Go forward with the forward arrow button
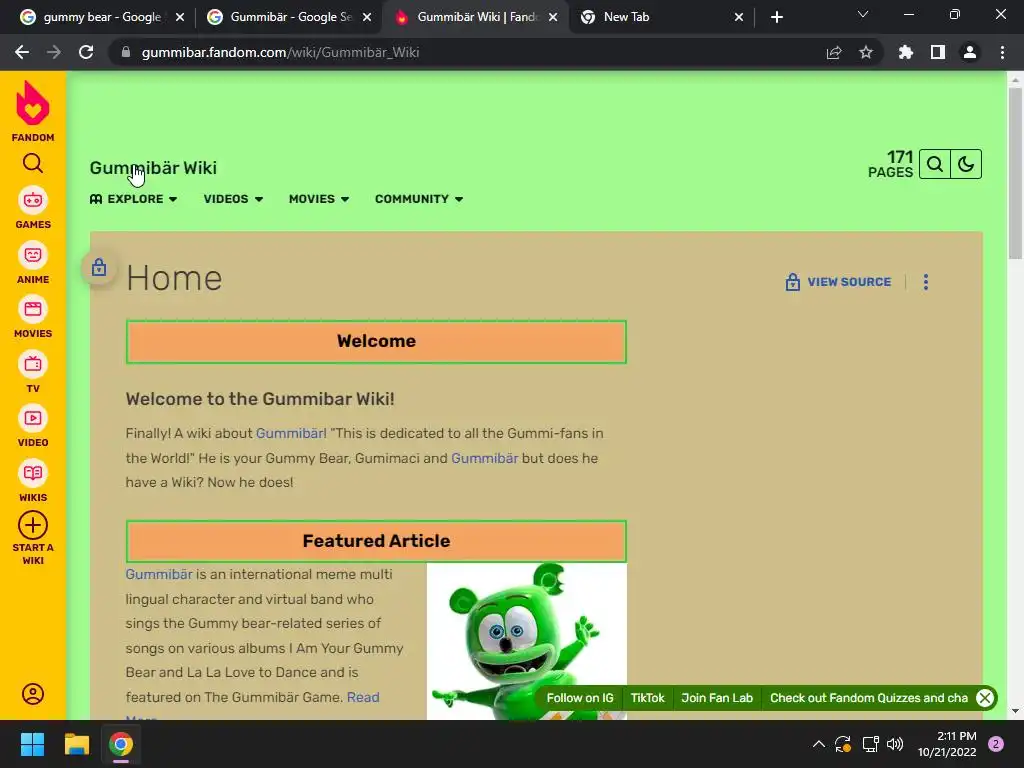The width and height of the screenshot is (1024, 768). pyautogui.click(x=54, y=52)
